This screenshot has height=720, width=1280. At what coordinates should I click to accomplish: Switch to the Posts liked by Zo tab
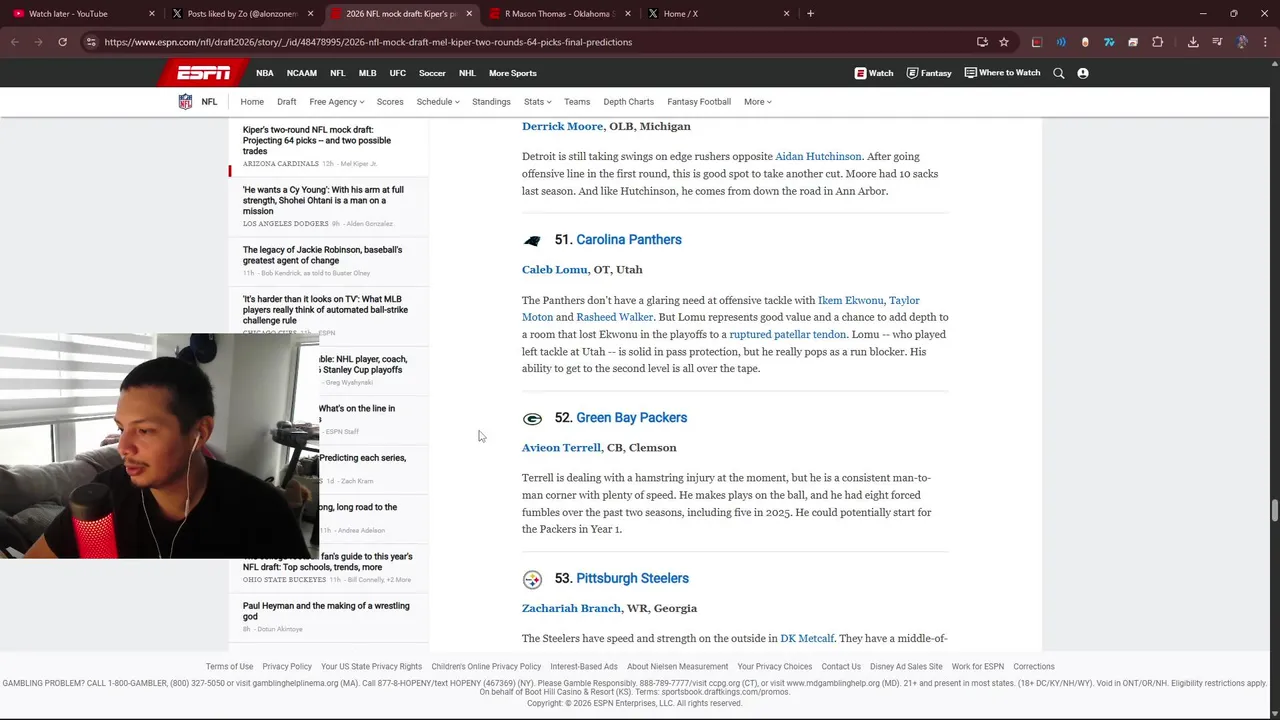click(243, 14)
